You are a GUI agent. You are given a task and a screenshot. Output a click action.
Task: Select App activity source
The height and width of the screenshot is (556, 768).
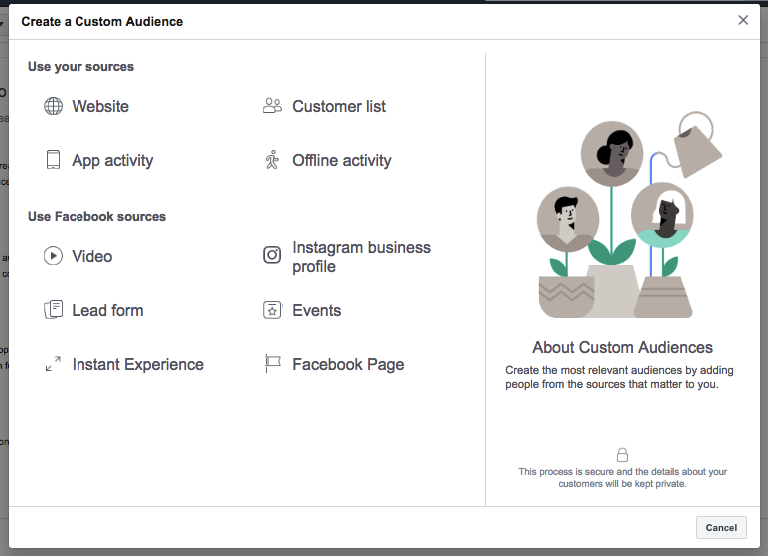click(x=113, y=160)
